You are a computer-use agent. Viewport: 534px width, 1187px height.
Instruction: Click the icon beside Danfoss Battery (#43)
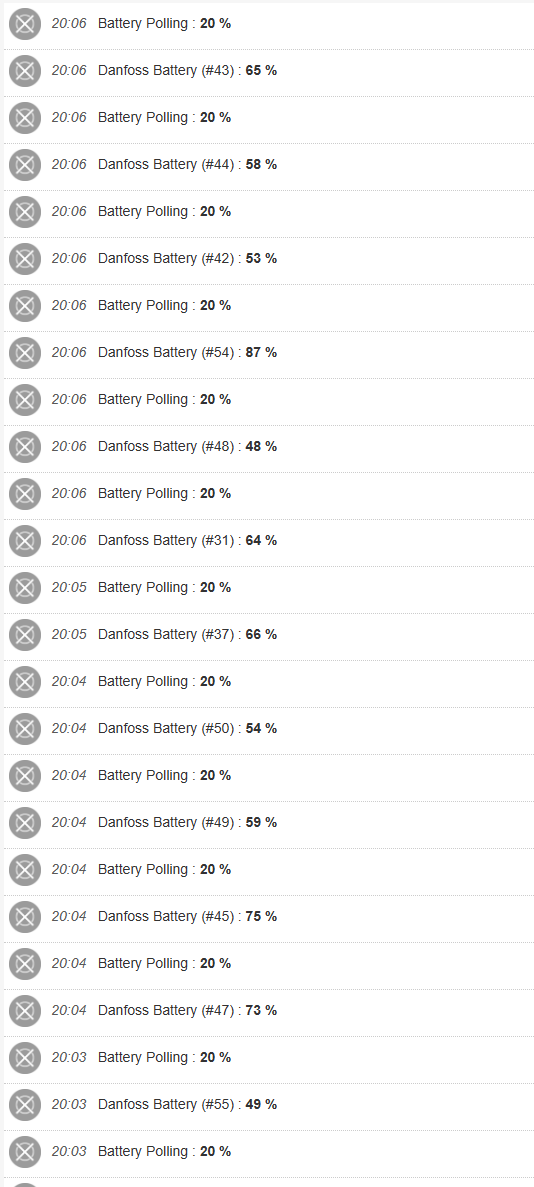pos(25,71)
